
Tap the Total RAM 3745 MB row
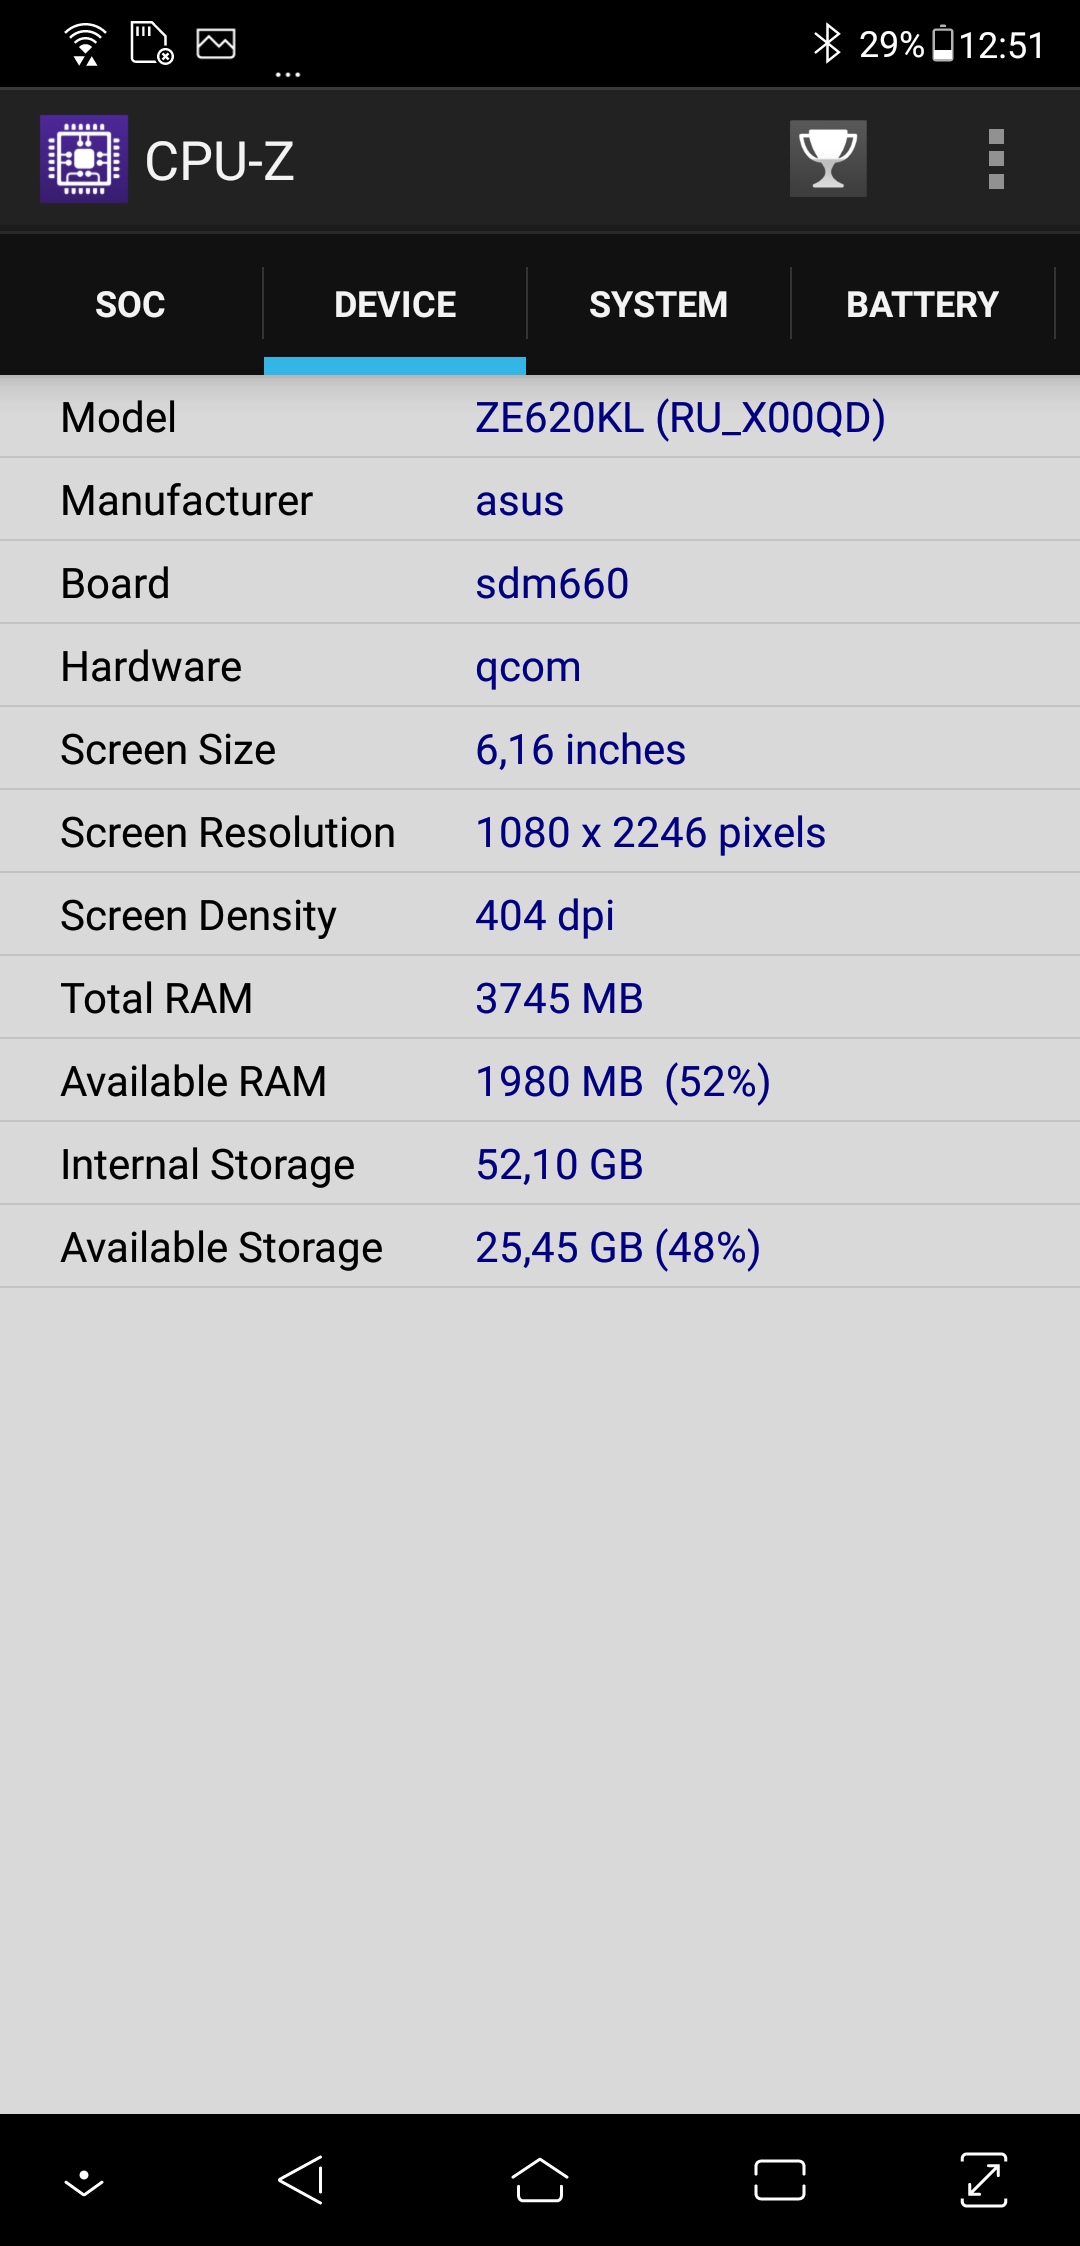[540, 998]
